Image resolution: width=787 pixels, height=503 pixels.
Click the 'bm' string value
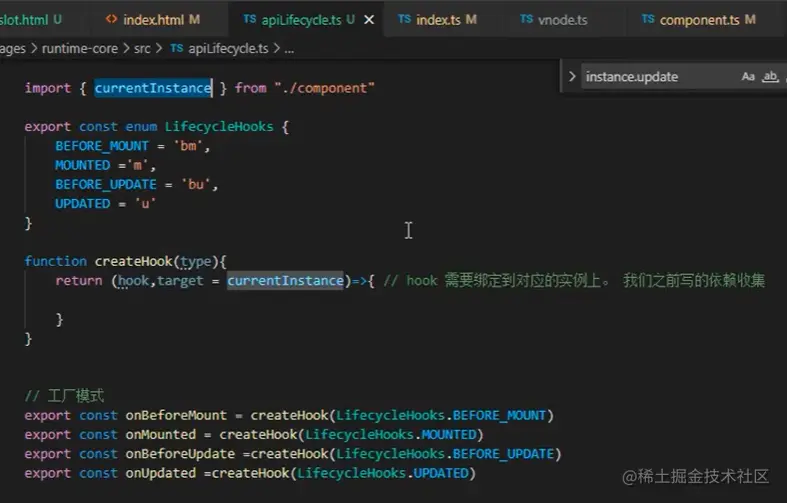click(188, 146)
